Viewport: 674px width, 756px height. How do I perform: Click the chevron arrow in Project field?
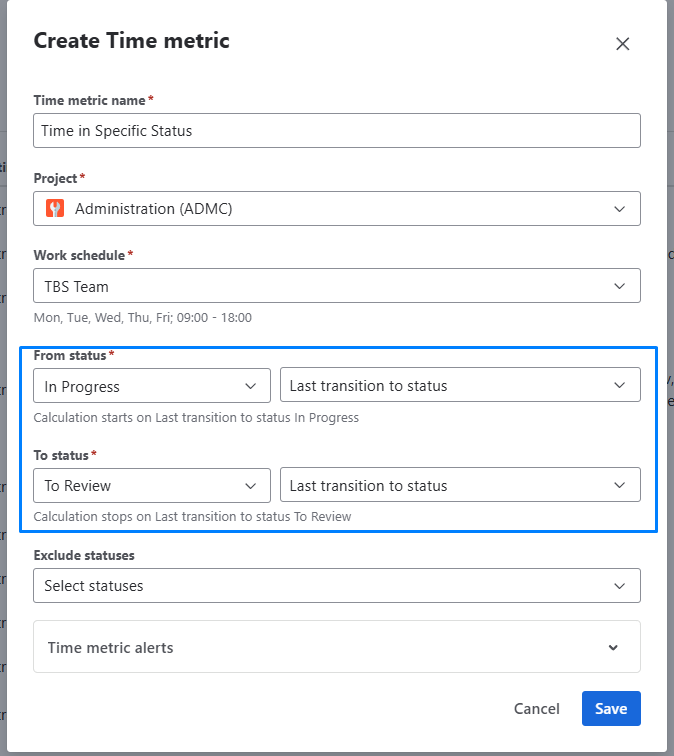click(x=619, y=209)
